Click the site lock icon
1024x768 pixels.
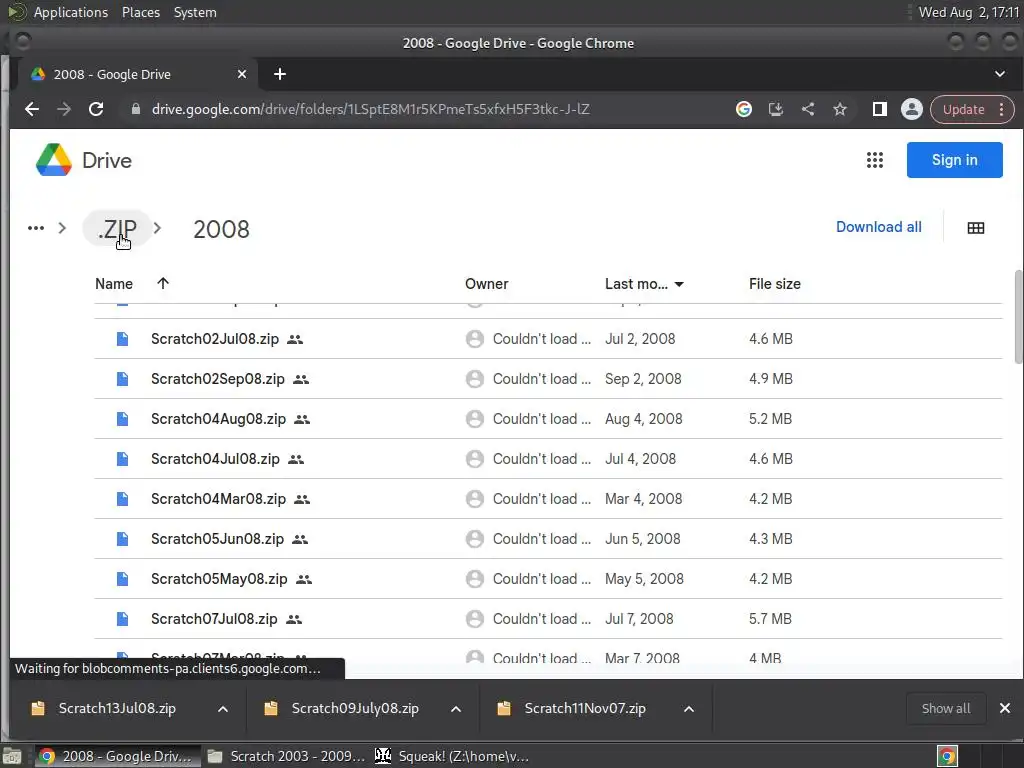pos(136,109)
